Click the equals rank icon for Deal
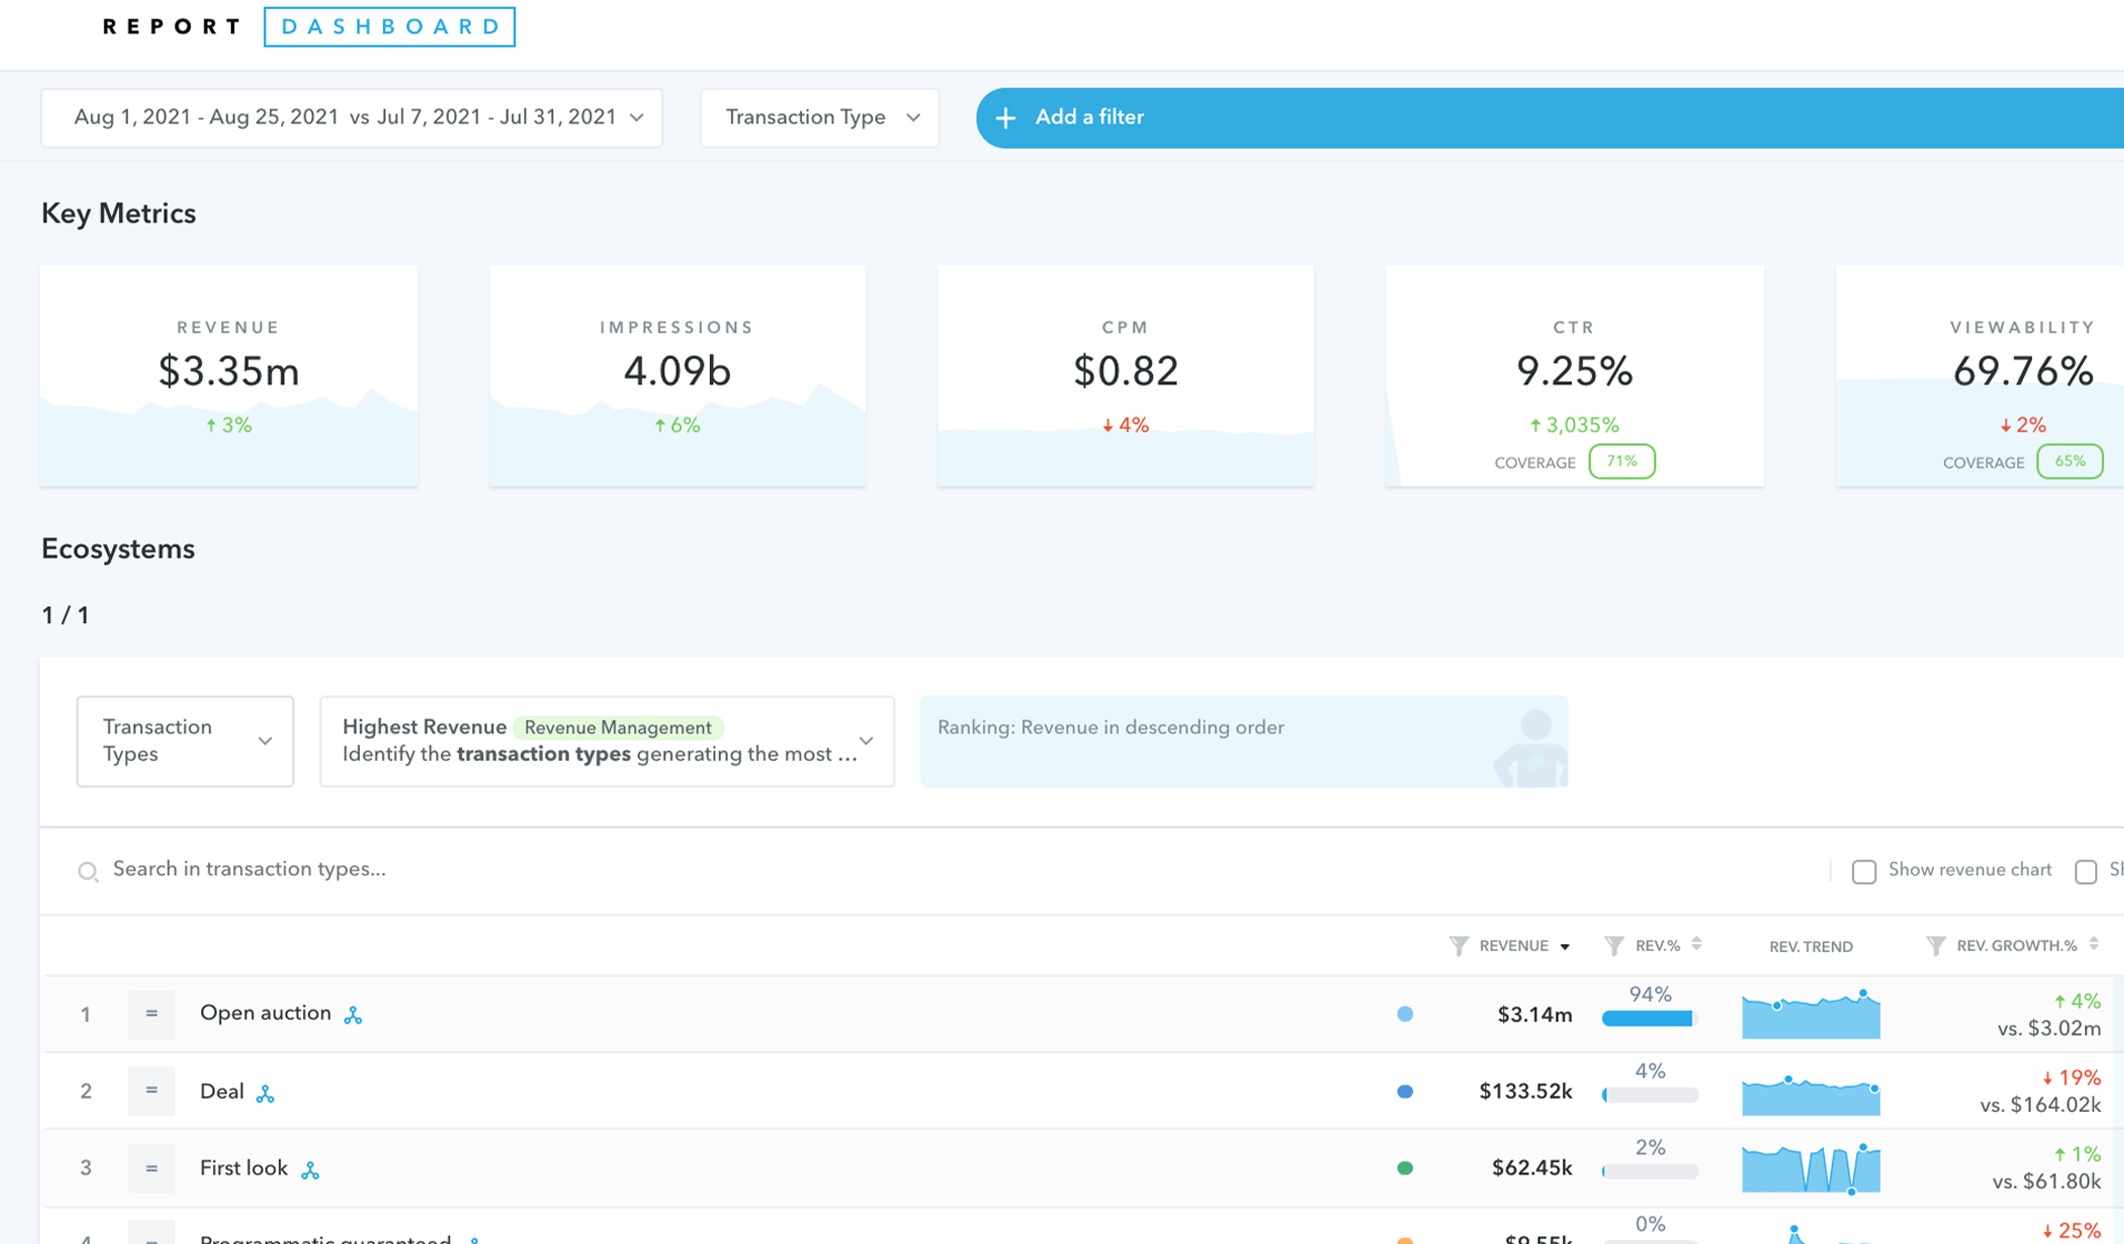The width and height of the screenshot is (2124, 1244). (x=151, y=1091)
